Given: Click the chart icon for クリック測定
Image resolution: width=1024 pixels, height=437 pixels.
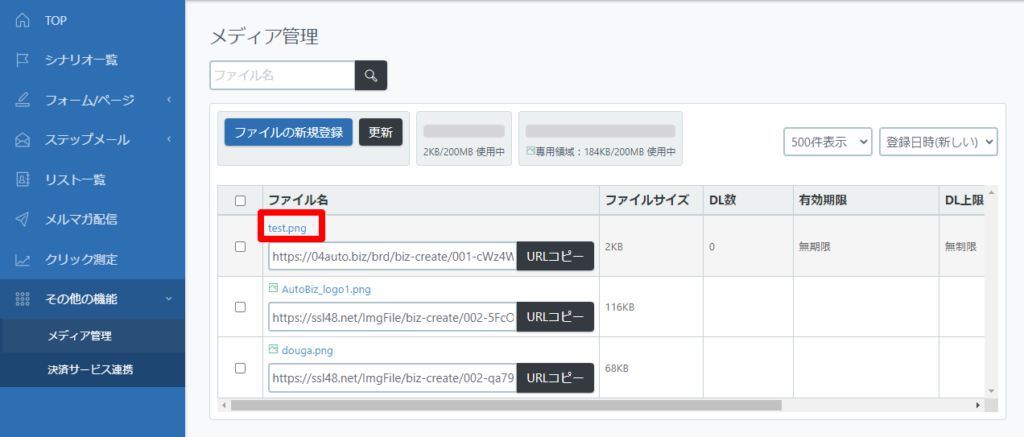Looking at the screenshot, I should (23, 260).
